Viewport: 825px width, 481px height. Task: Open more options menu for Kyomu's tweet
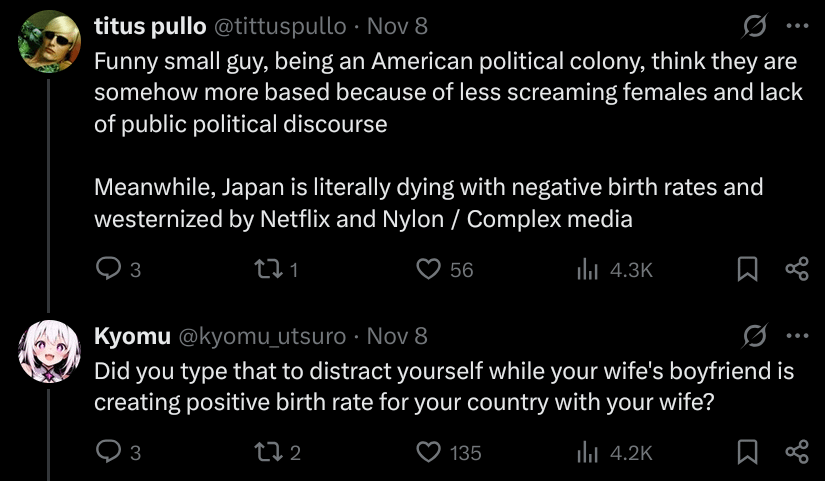[797, 335]
